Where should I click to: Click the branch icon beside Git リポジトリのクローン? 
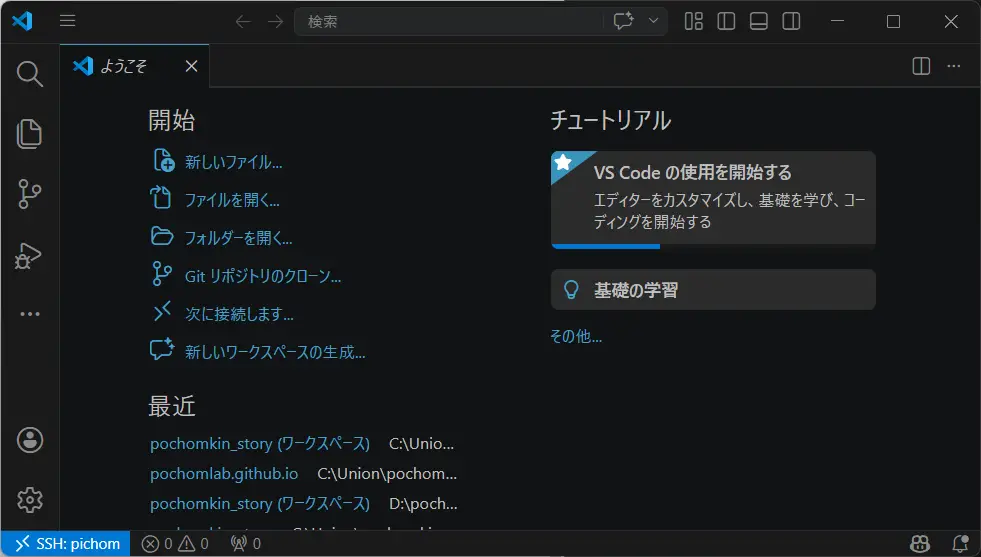click(x=162, y=273)
